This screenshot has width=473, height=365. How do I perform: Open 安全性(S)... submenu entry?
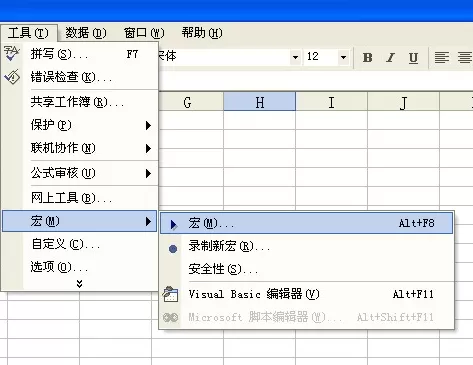coord(306,269)
